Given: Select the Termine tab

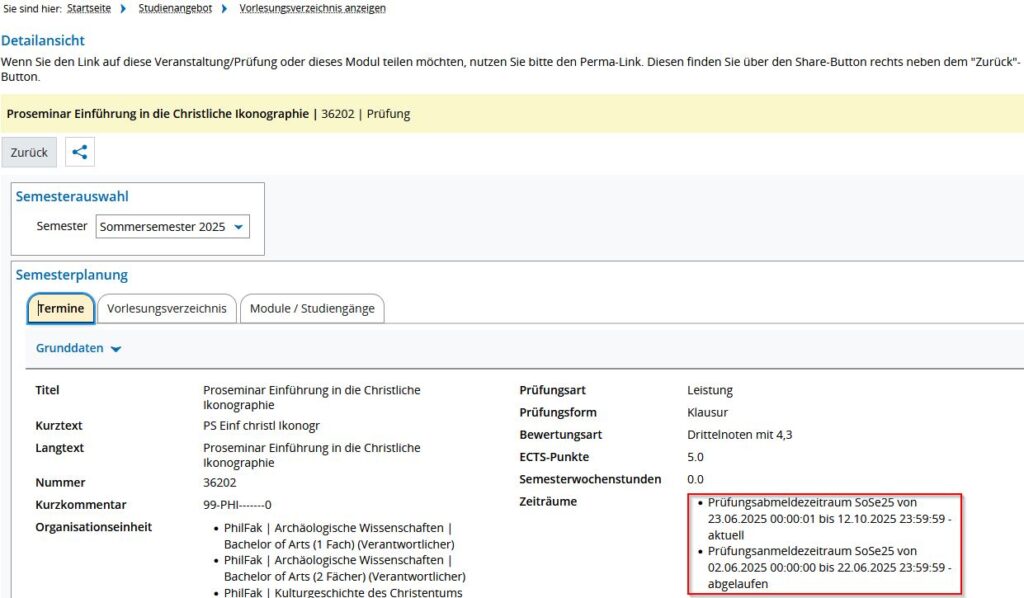Looking at the screenshot, I should point(61,308).
